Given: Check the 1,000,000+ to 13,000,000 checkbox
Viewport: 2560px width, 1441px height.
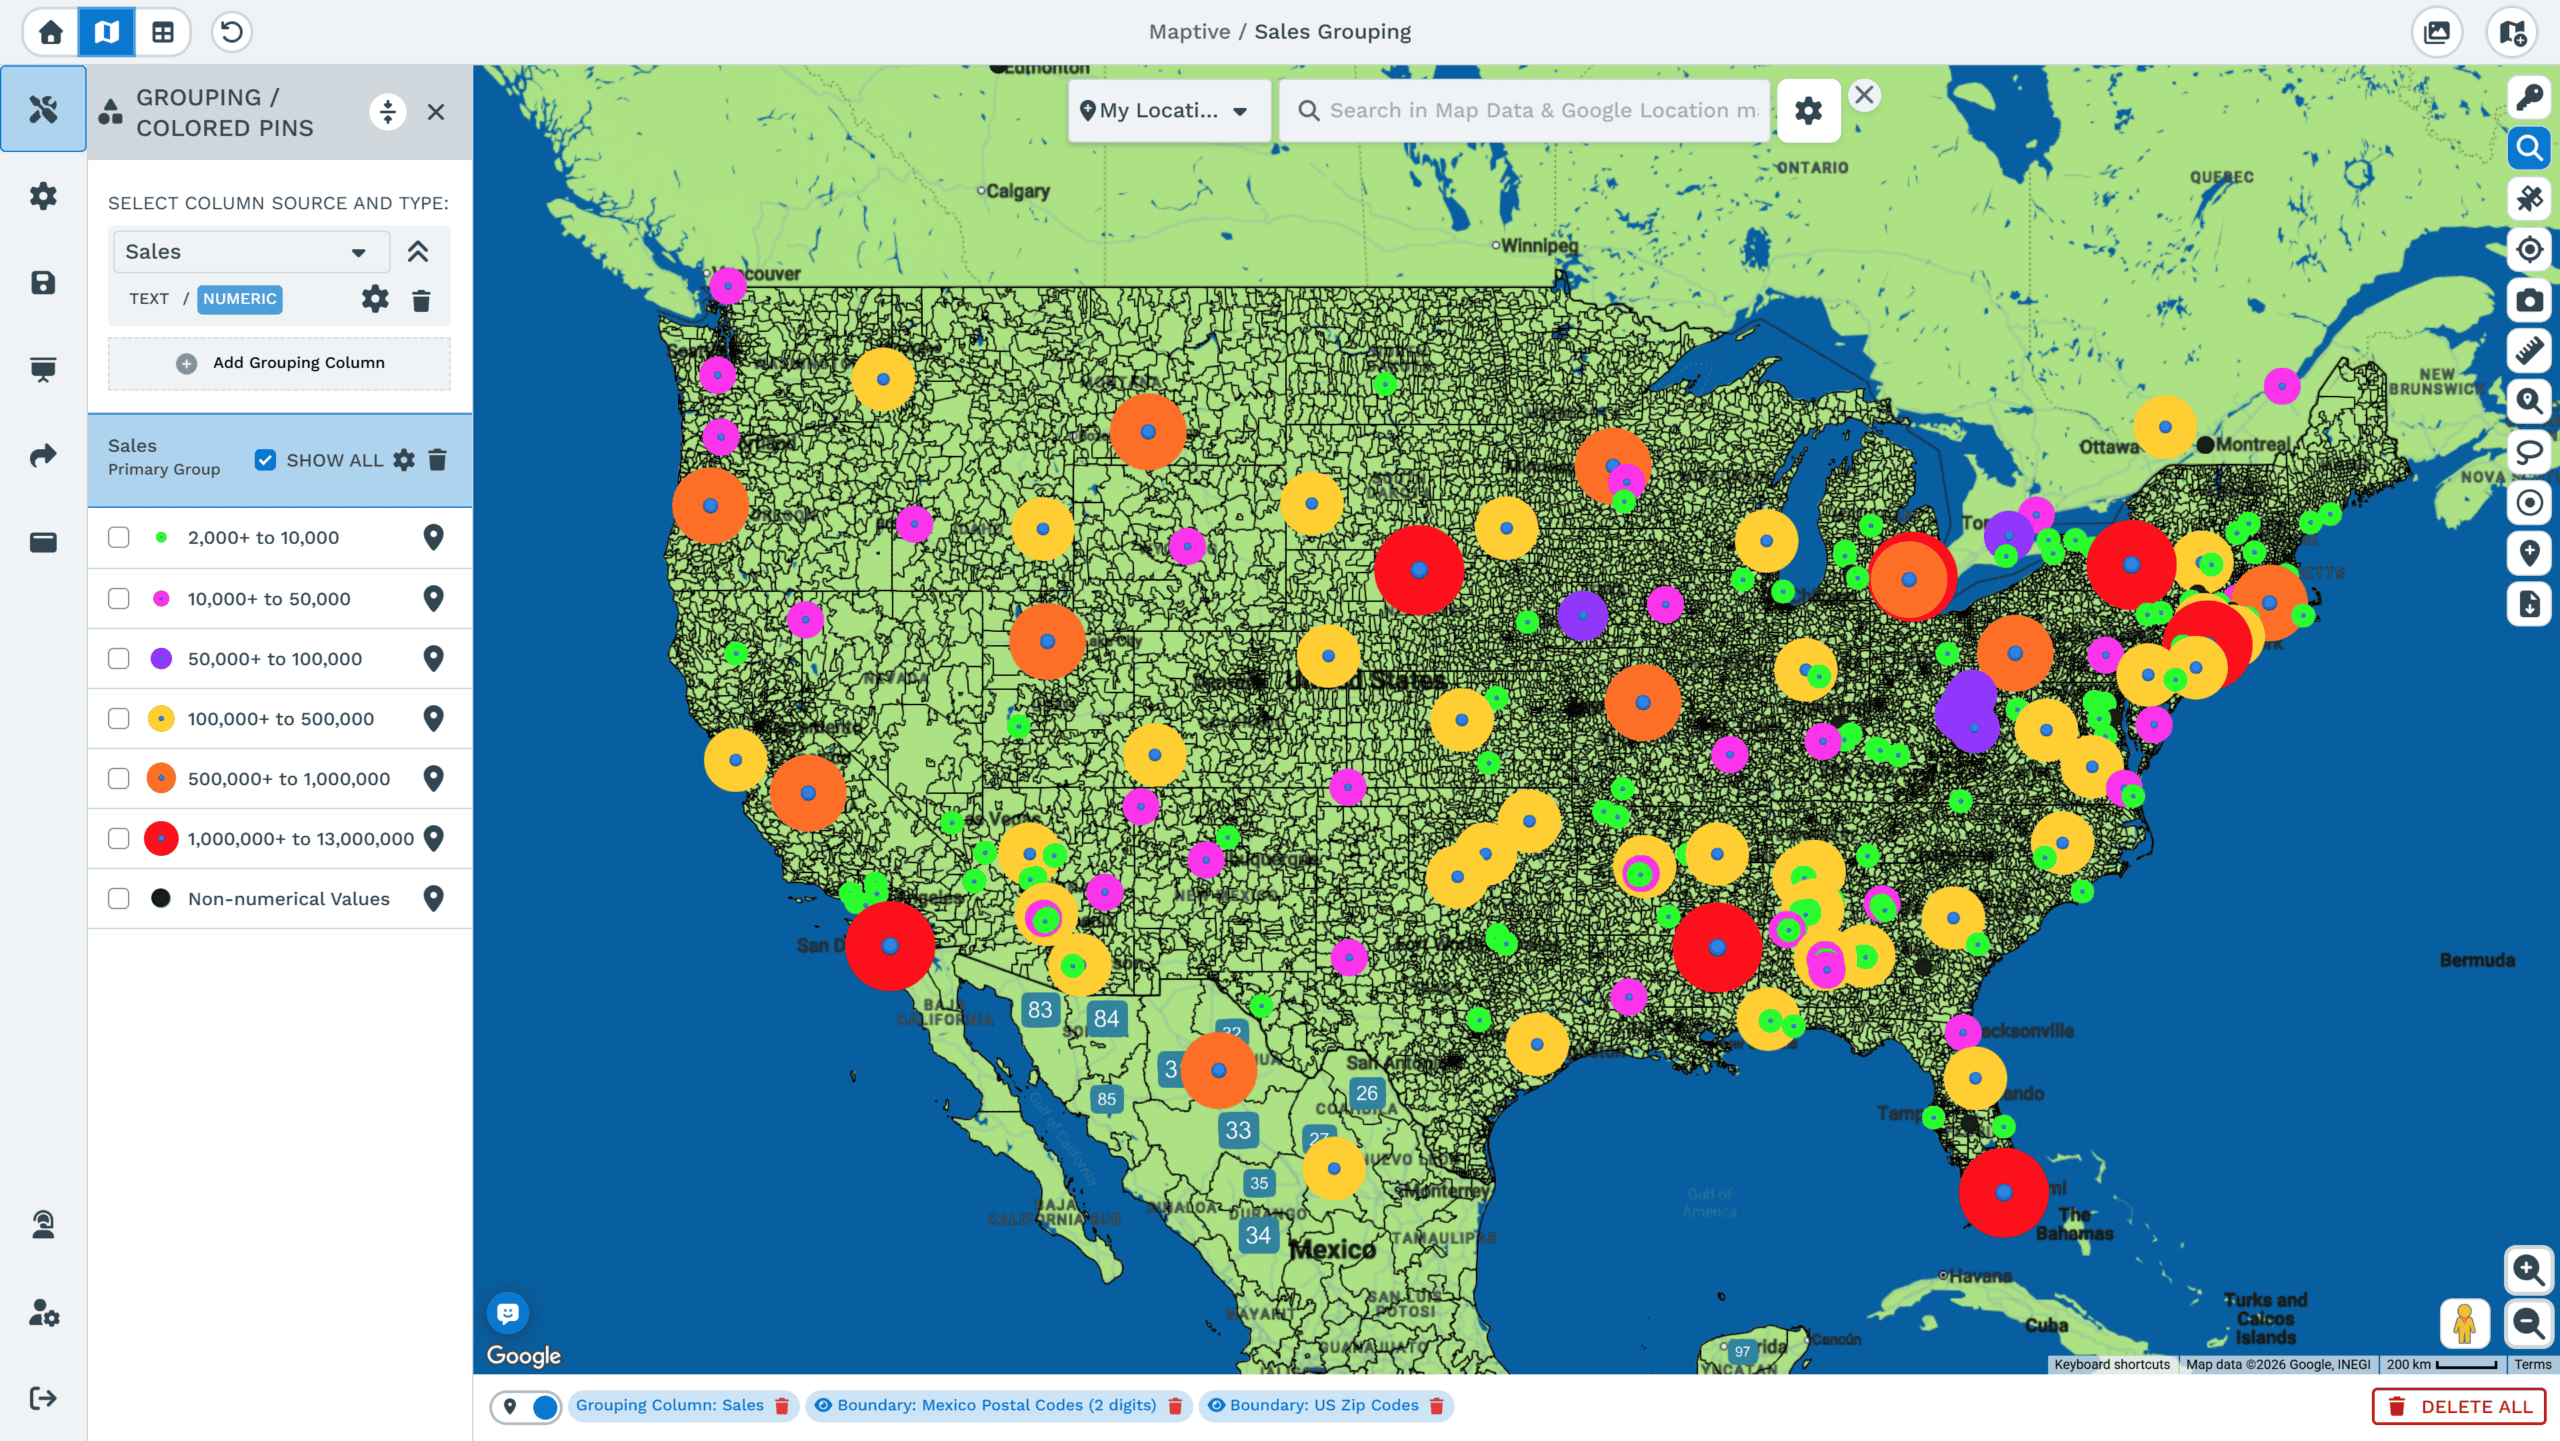Looking at the screenshot, I should click(x=119, y=839).
